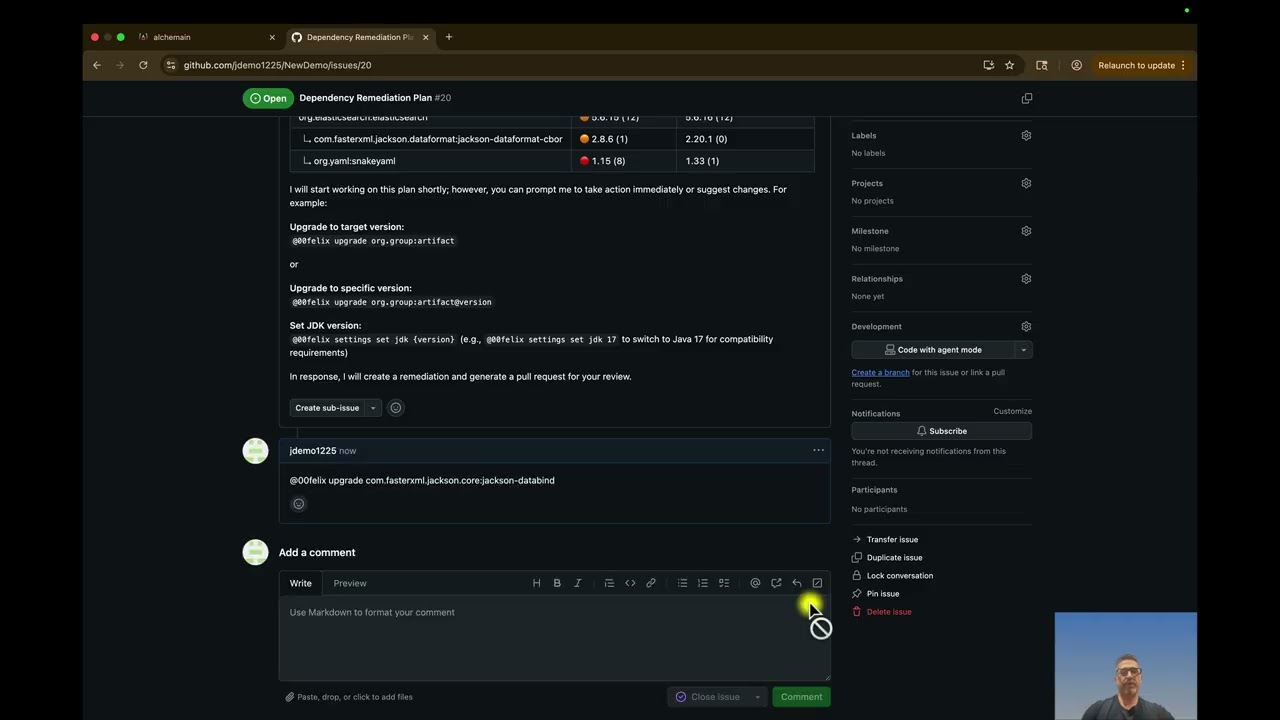1280x720 pixels.
Task: Reload the page in browser toolbar
Action: coord(143,65)
